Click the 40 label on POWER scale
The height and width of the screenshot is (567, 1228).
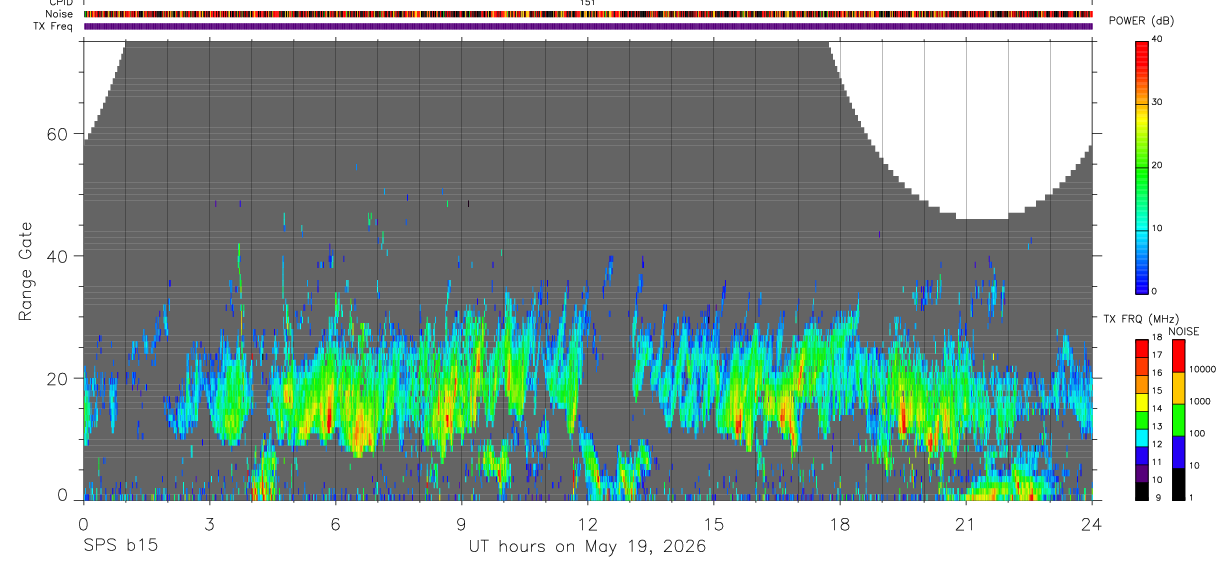point(1157,40)
